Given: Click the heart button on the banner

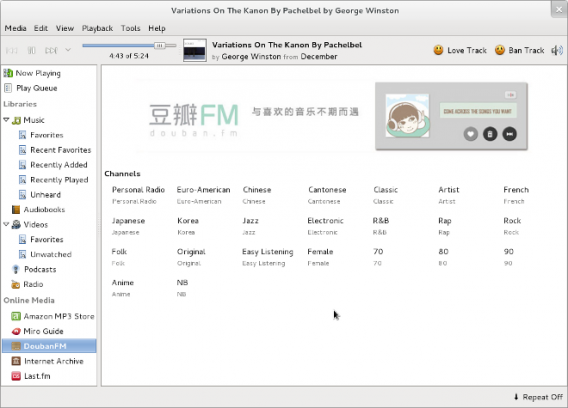Looking at the screenshot, I should point(471,134).
